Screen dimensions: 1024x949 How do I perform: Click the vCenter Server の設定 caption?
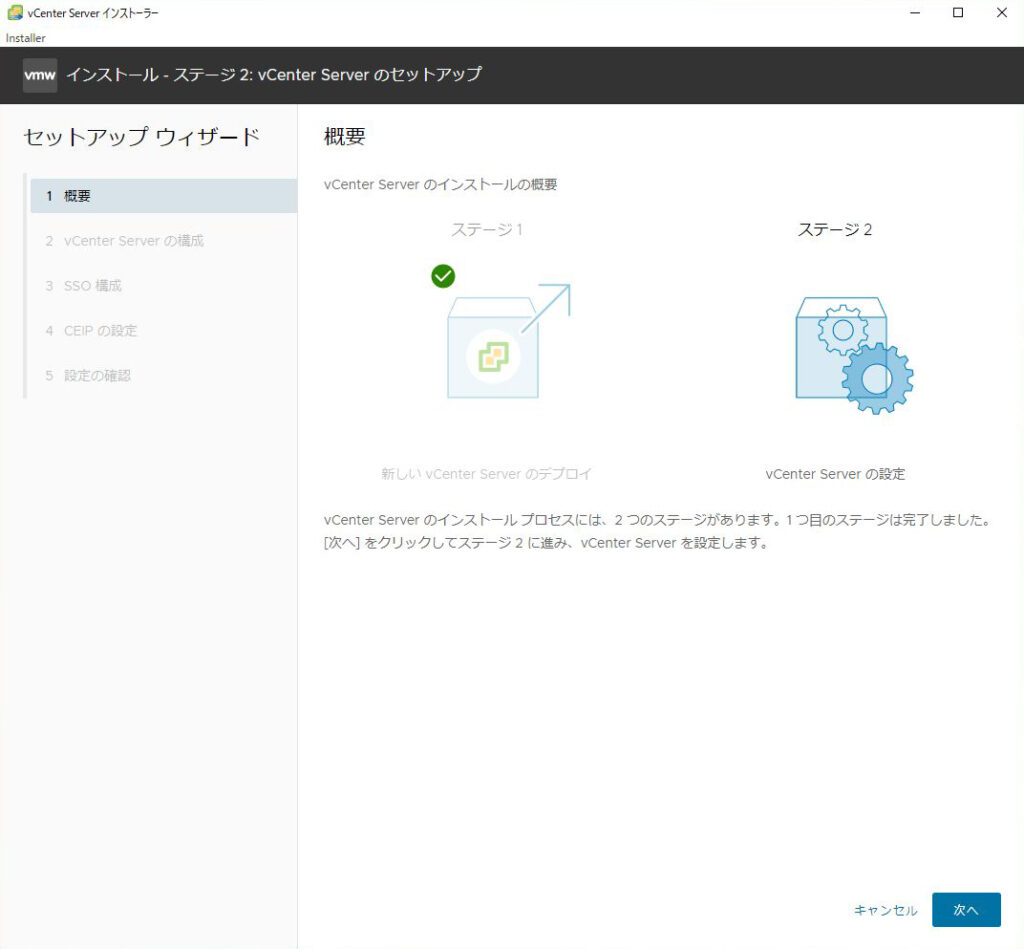coord(835,474)
